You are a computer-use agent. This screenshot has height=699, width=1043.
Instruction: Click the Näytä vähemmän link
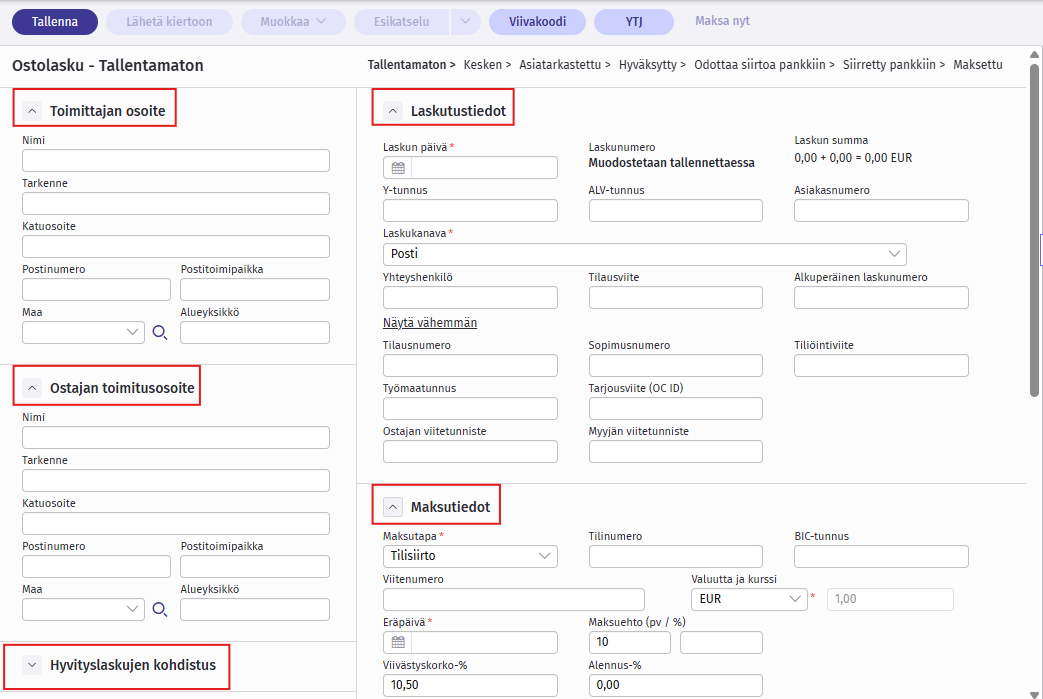[x=430, y=323]
